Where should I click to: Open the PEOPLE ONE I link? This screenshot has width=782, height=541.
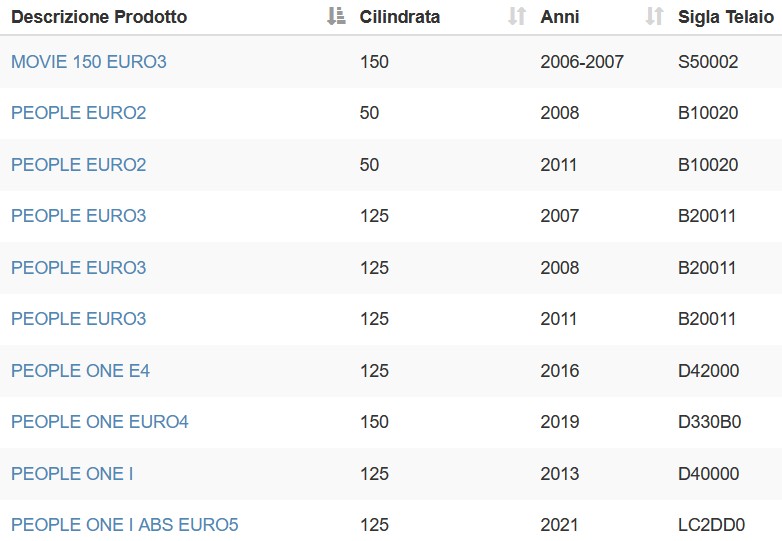[72, 474]
